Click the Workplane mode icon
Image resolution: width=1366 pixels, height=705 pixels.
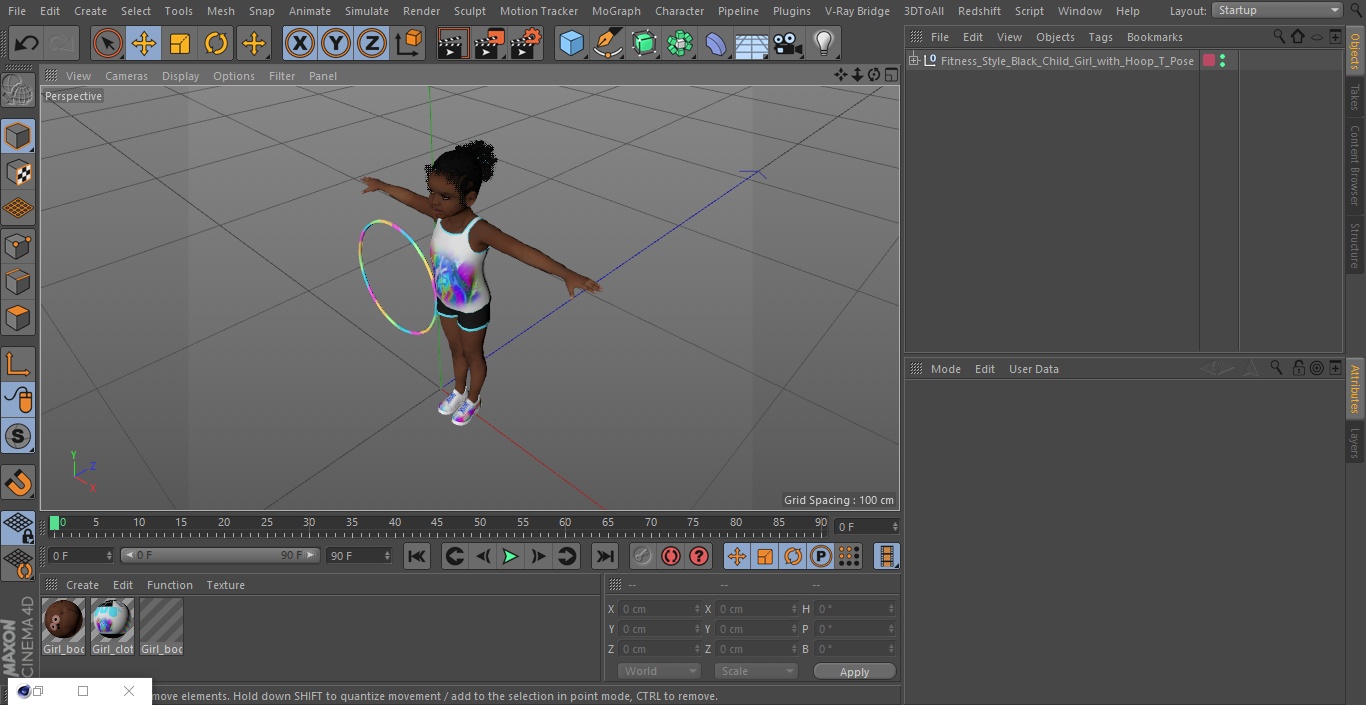pos(18,209)
